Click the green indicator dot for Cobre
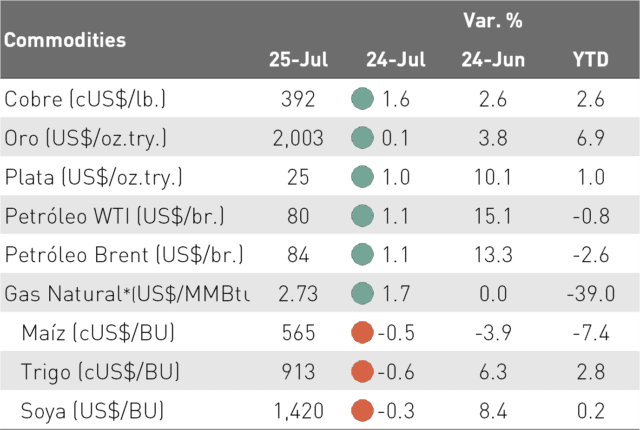 (362, 99)
